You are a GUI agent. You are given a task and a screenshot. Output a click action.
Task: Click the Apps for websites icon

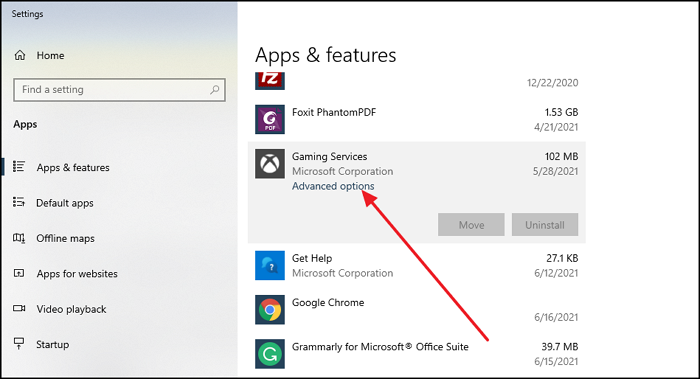tap(19, 273)
